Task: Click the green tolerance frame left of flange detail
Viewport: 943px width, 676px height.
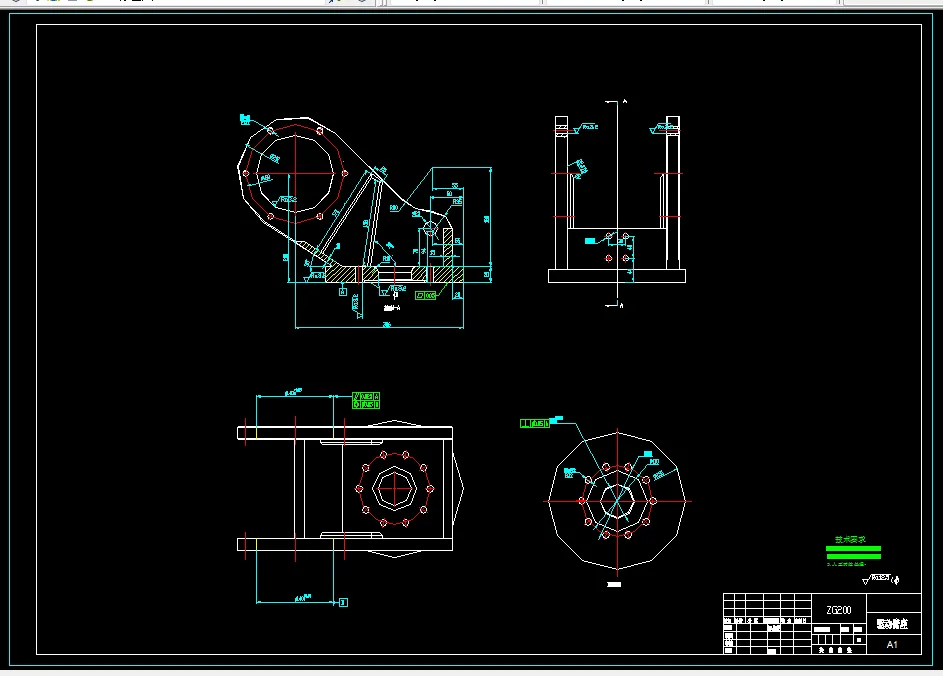Action: point(535,423)
